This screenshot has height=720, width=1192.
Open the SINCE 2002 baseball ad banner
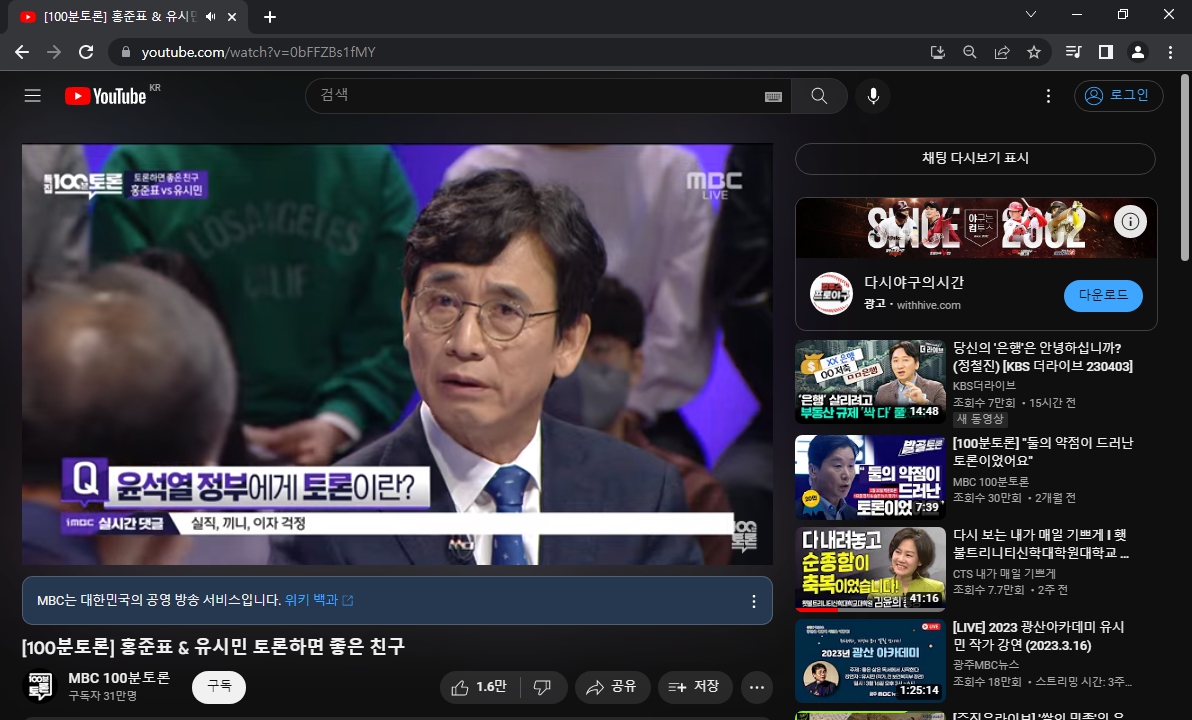click(976, 228)
